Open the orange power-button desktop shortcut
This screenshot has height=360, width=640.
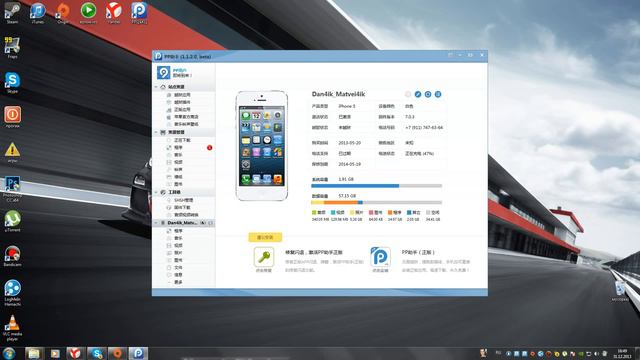pos(12,117)
